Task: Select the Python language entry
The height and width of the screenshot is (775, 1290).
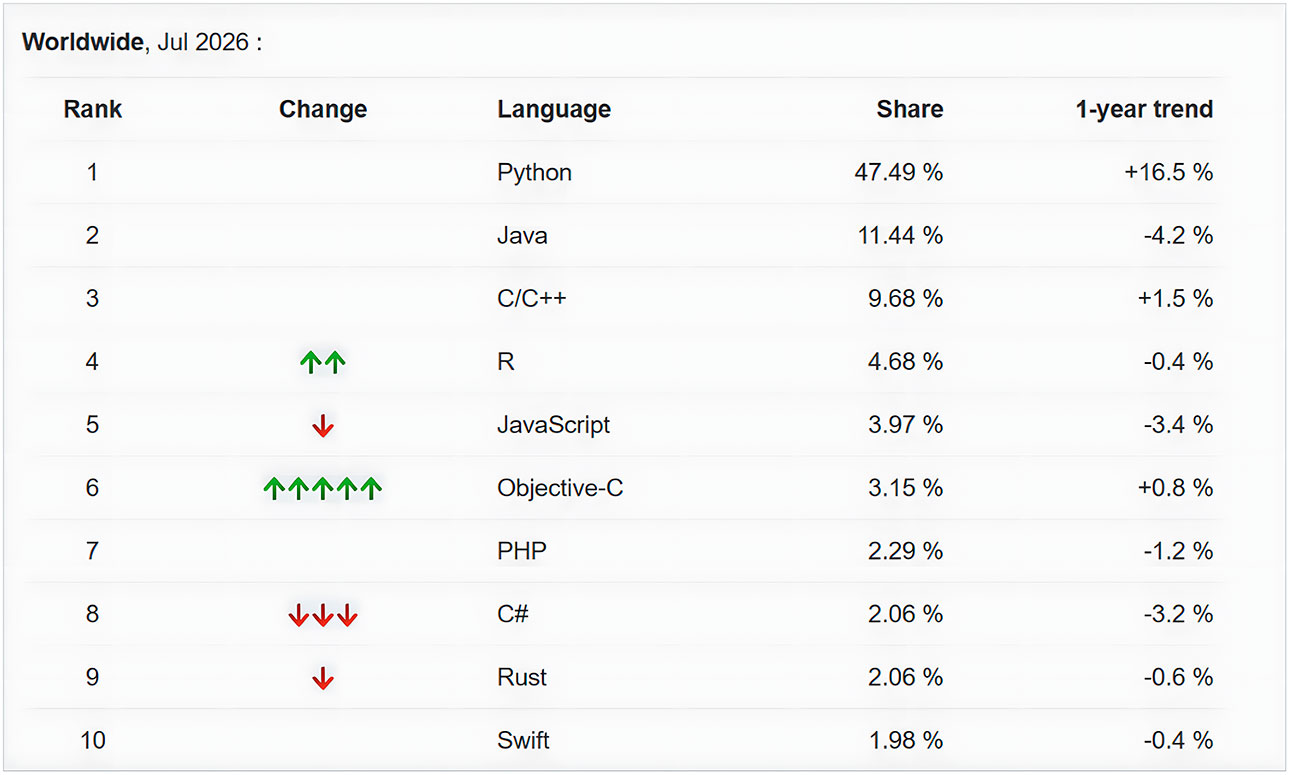Action: tap(535, 172)
